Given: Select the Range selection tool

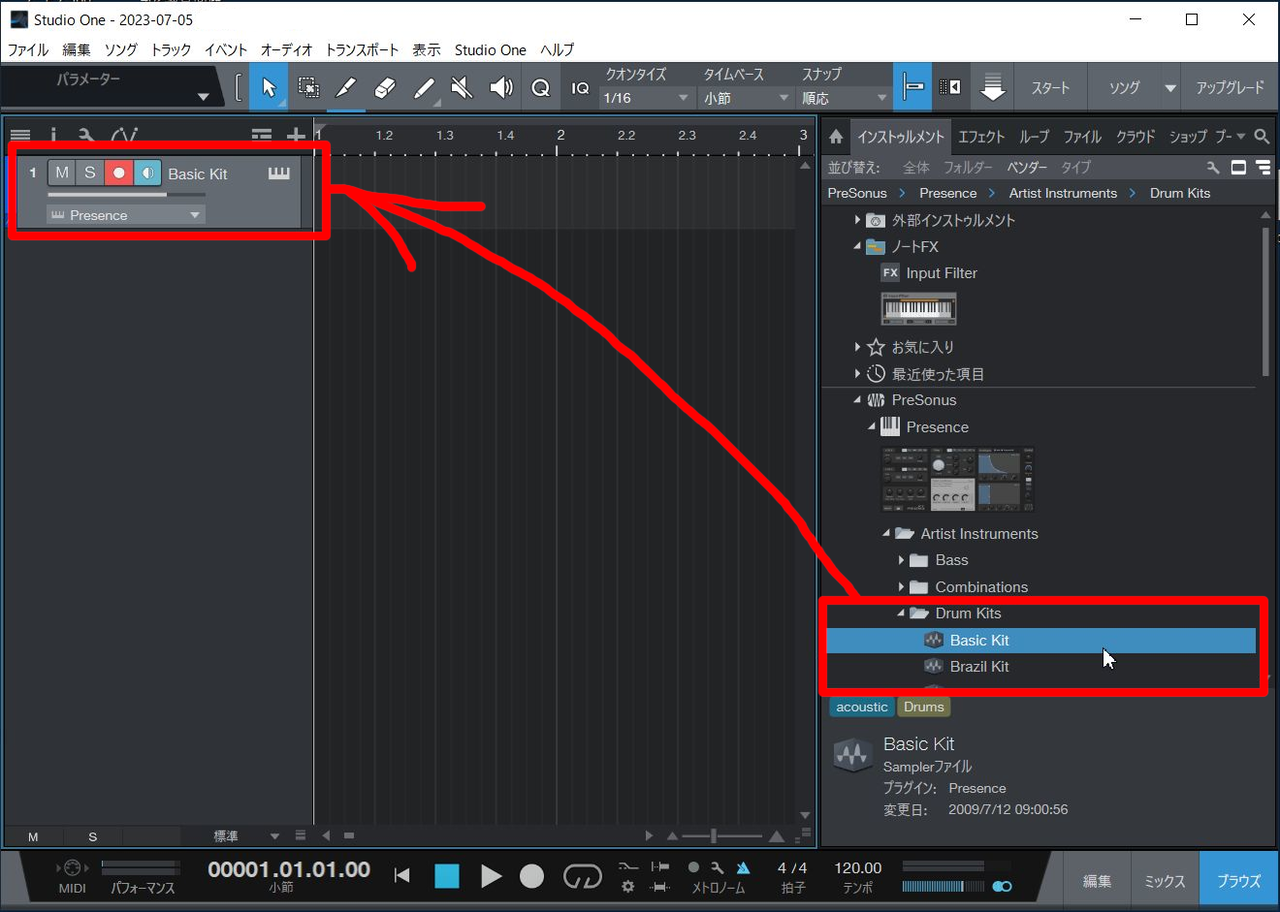Looking at the screenshot, I should 309,88.
